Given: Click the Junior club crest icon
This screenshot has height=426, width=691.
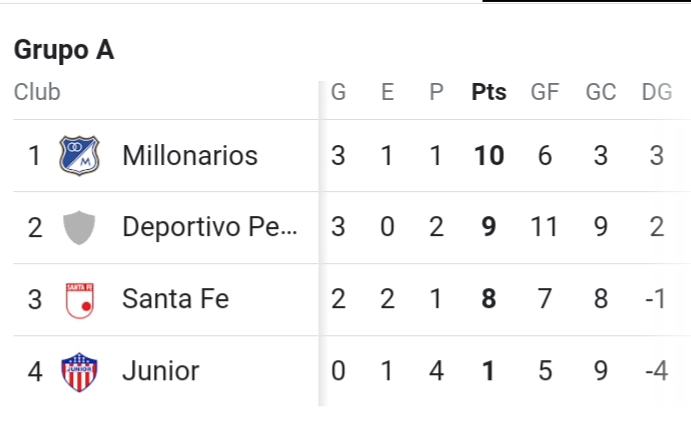Looking at the screenshot, I should click(x=79, y=372).
